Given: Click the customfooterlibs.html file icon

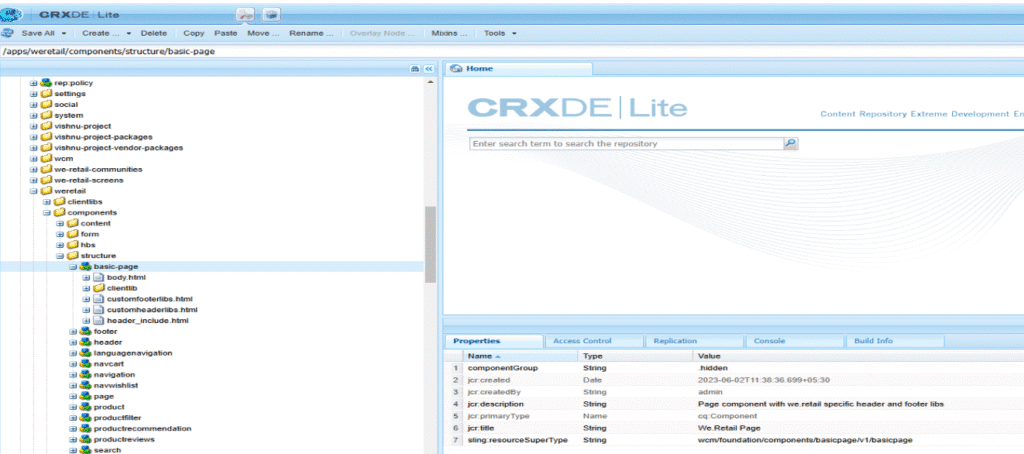Looking at the screenshot, I should click(98, 299).
